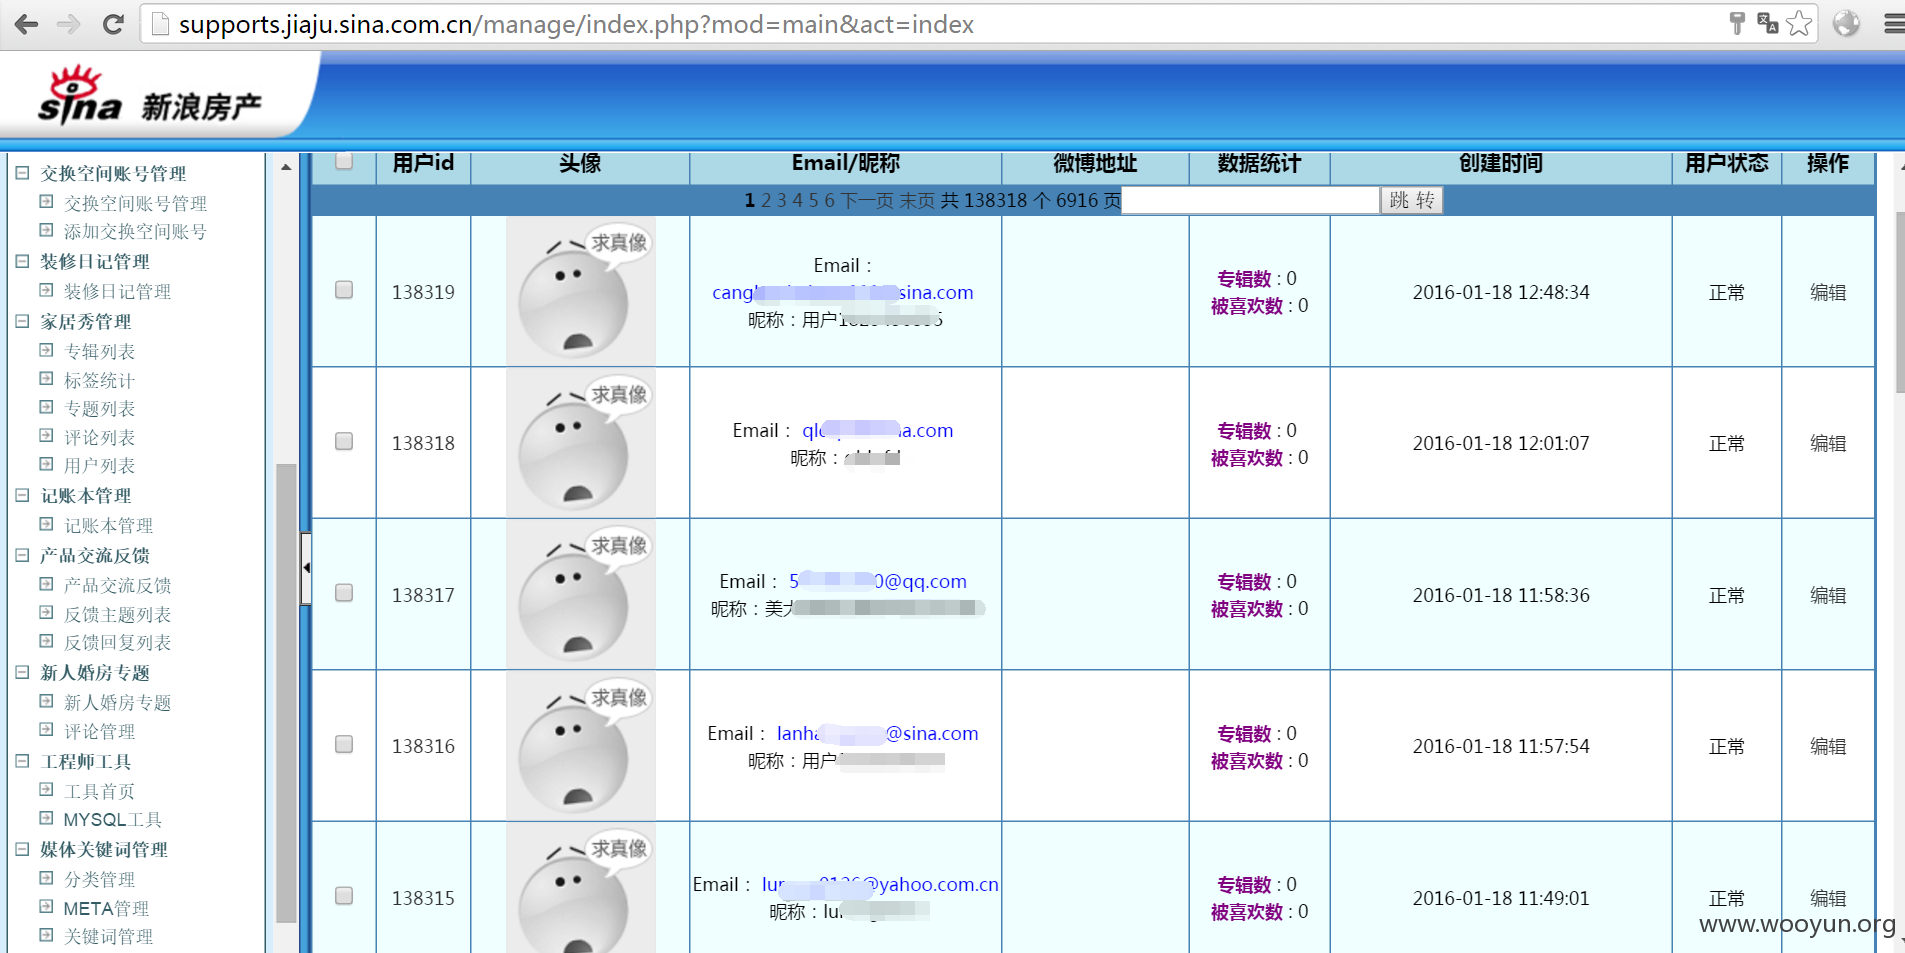
Task: Click the tree icon beside 用户列表
Action: coord(46,464)
